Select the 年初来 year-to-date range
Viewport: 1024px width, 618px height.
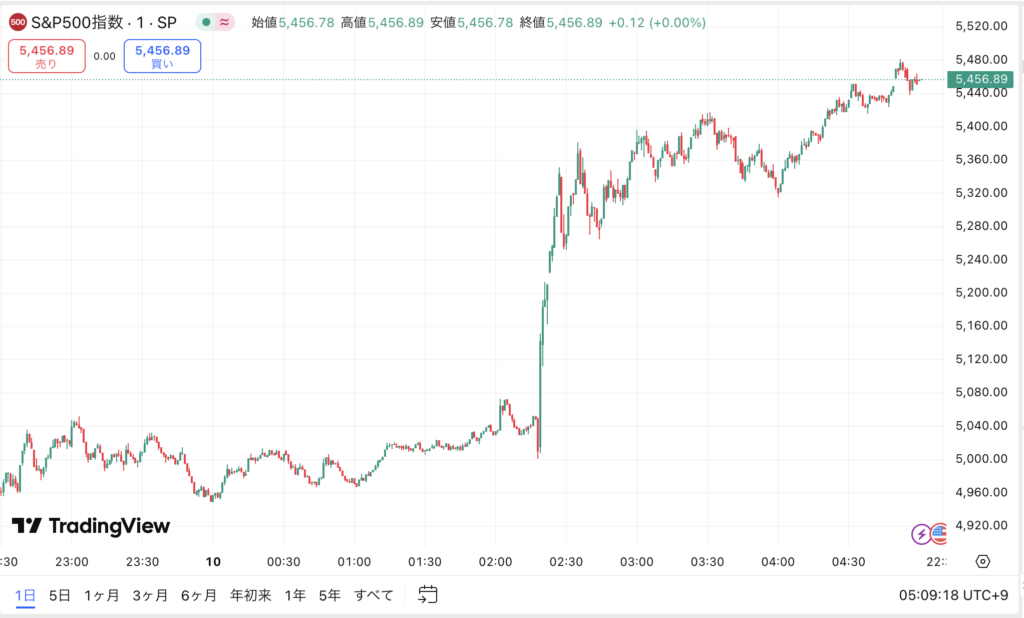pos(250,595)
